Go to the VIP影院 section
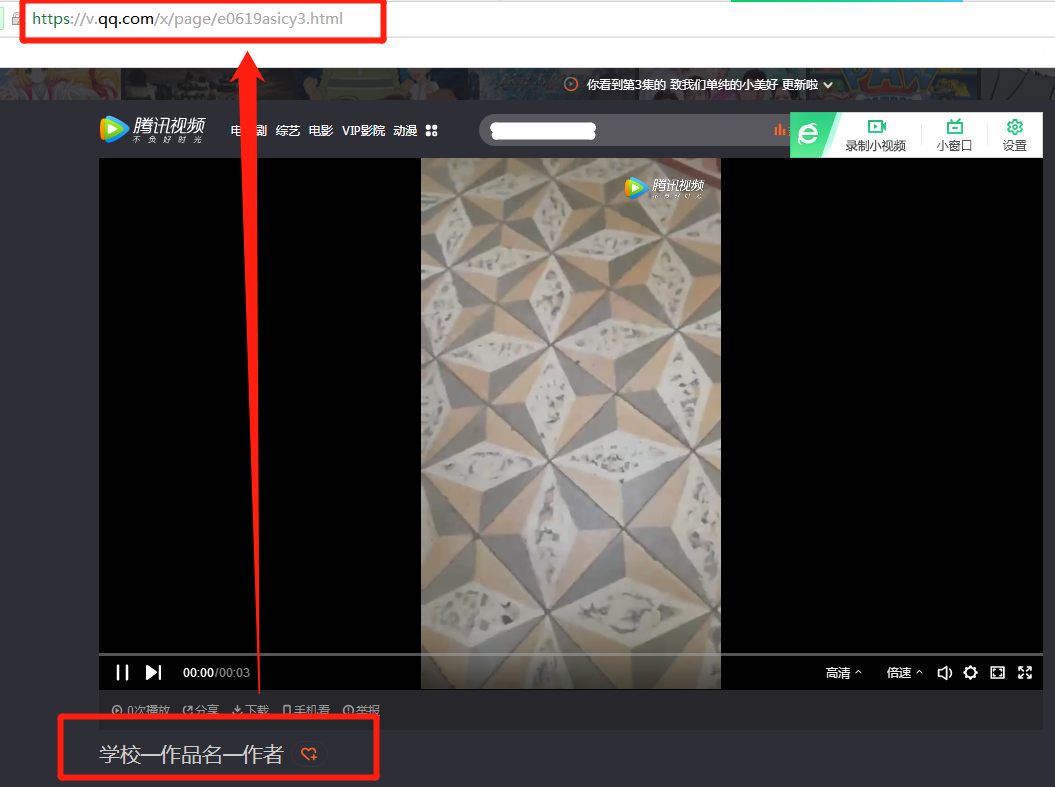 pos(363,131)
